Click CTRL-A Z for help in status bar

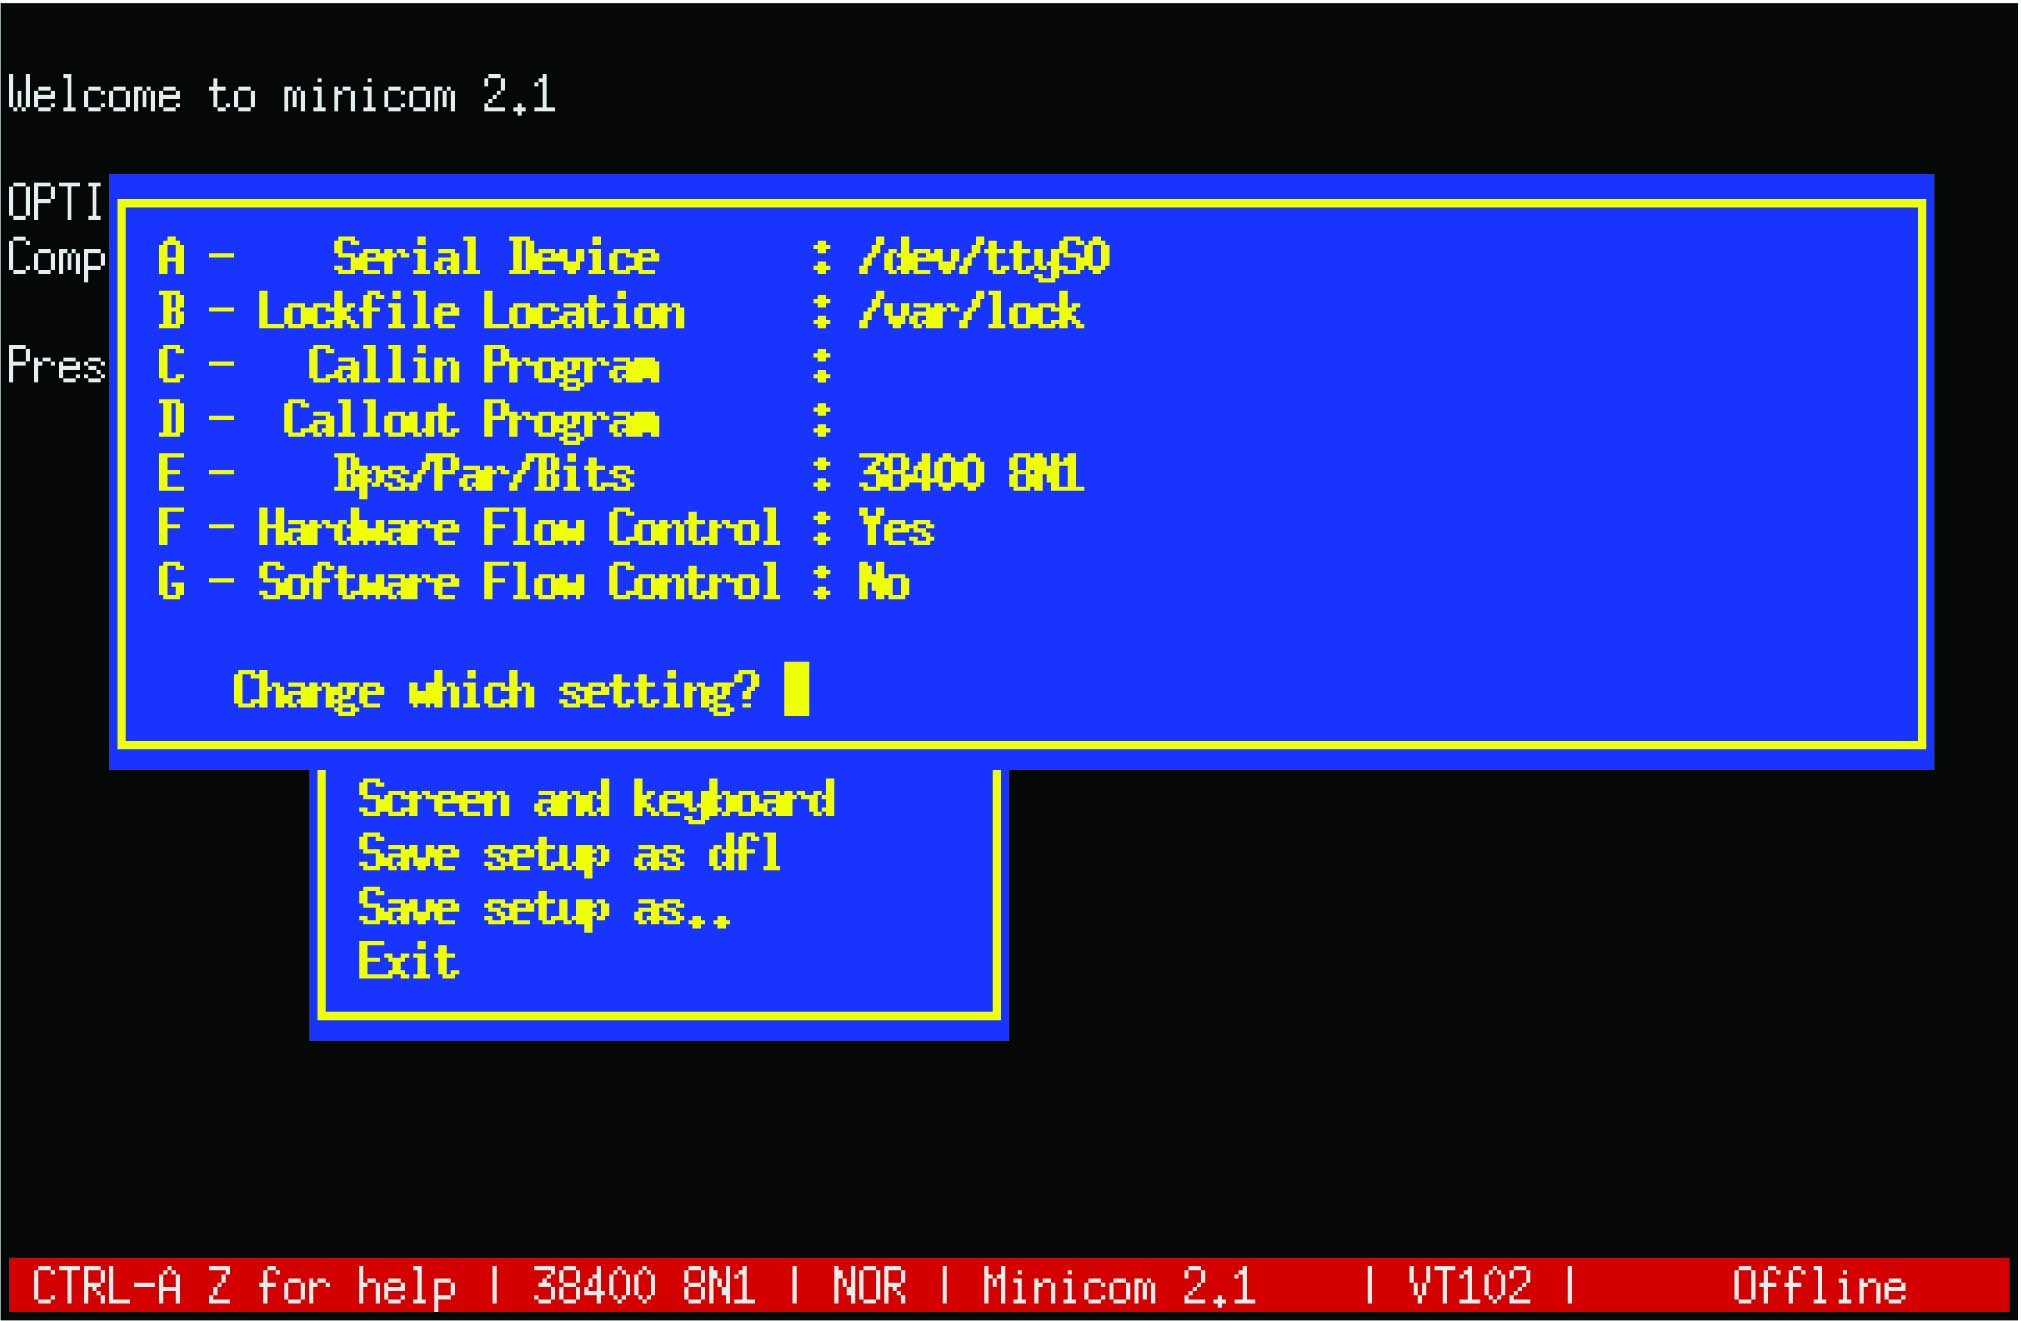pyautogui.click(x=244, y=1286)
